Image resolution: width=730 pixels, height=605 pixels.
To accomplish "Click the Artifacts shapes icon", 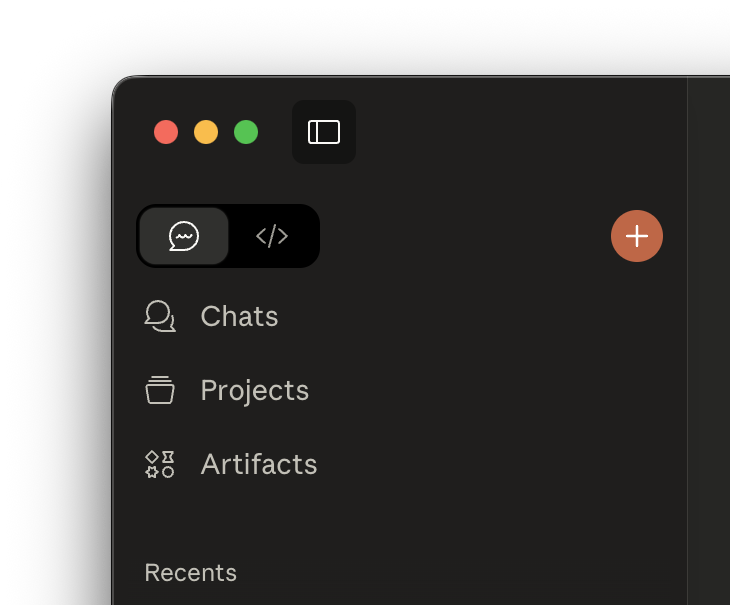I will pos(160,464).
